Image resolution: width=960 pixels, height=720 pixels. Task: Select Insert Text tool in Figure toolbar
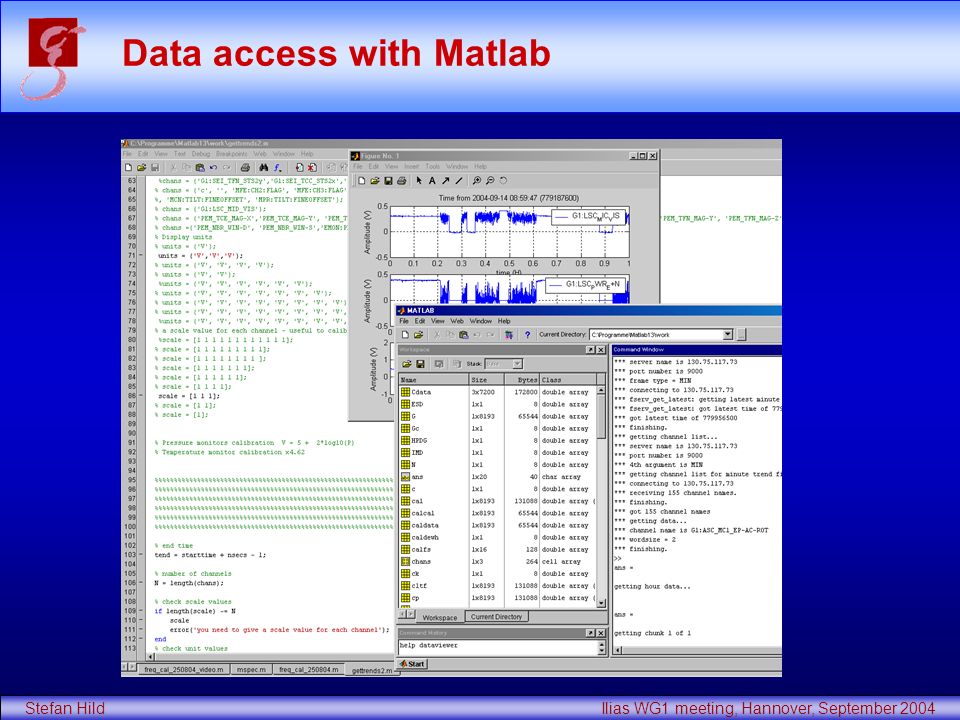432,181
